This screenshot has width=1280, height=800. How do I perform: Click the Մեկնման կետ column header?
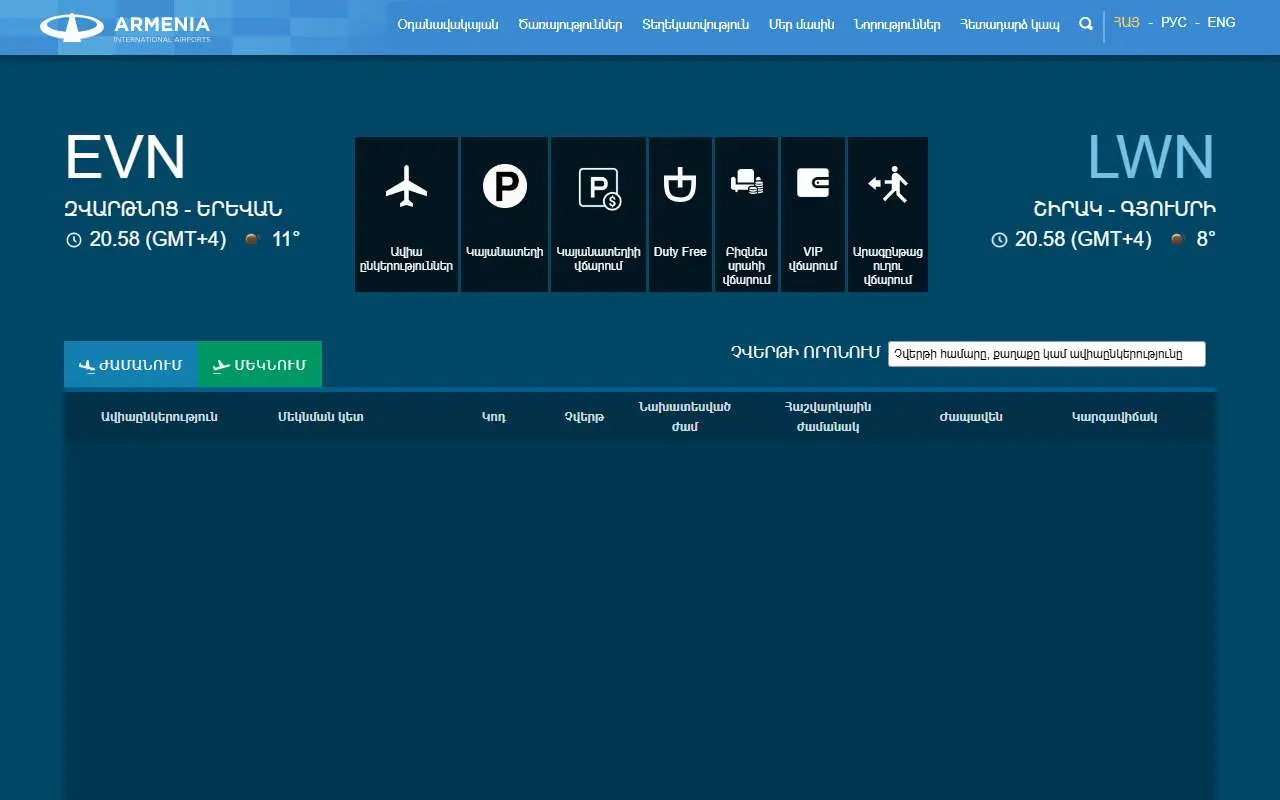pyautogui.click(x=321, y=417)
